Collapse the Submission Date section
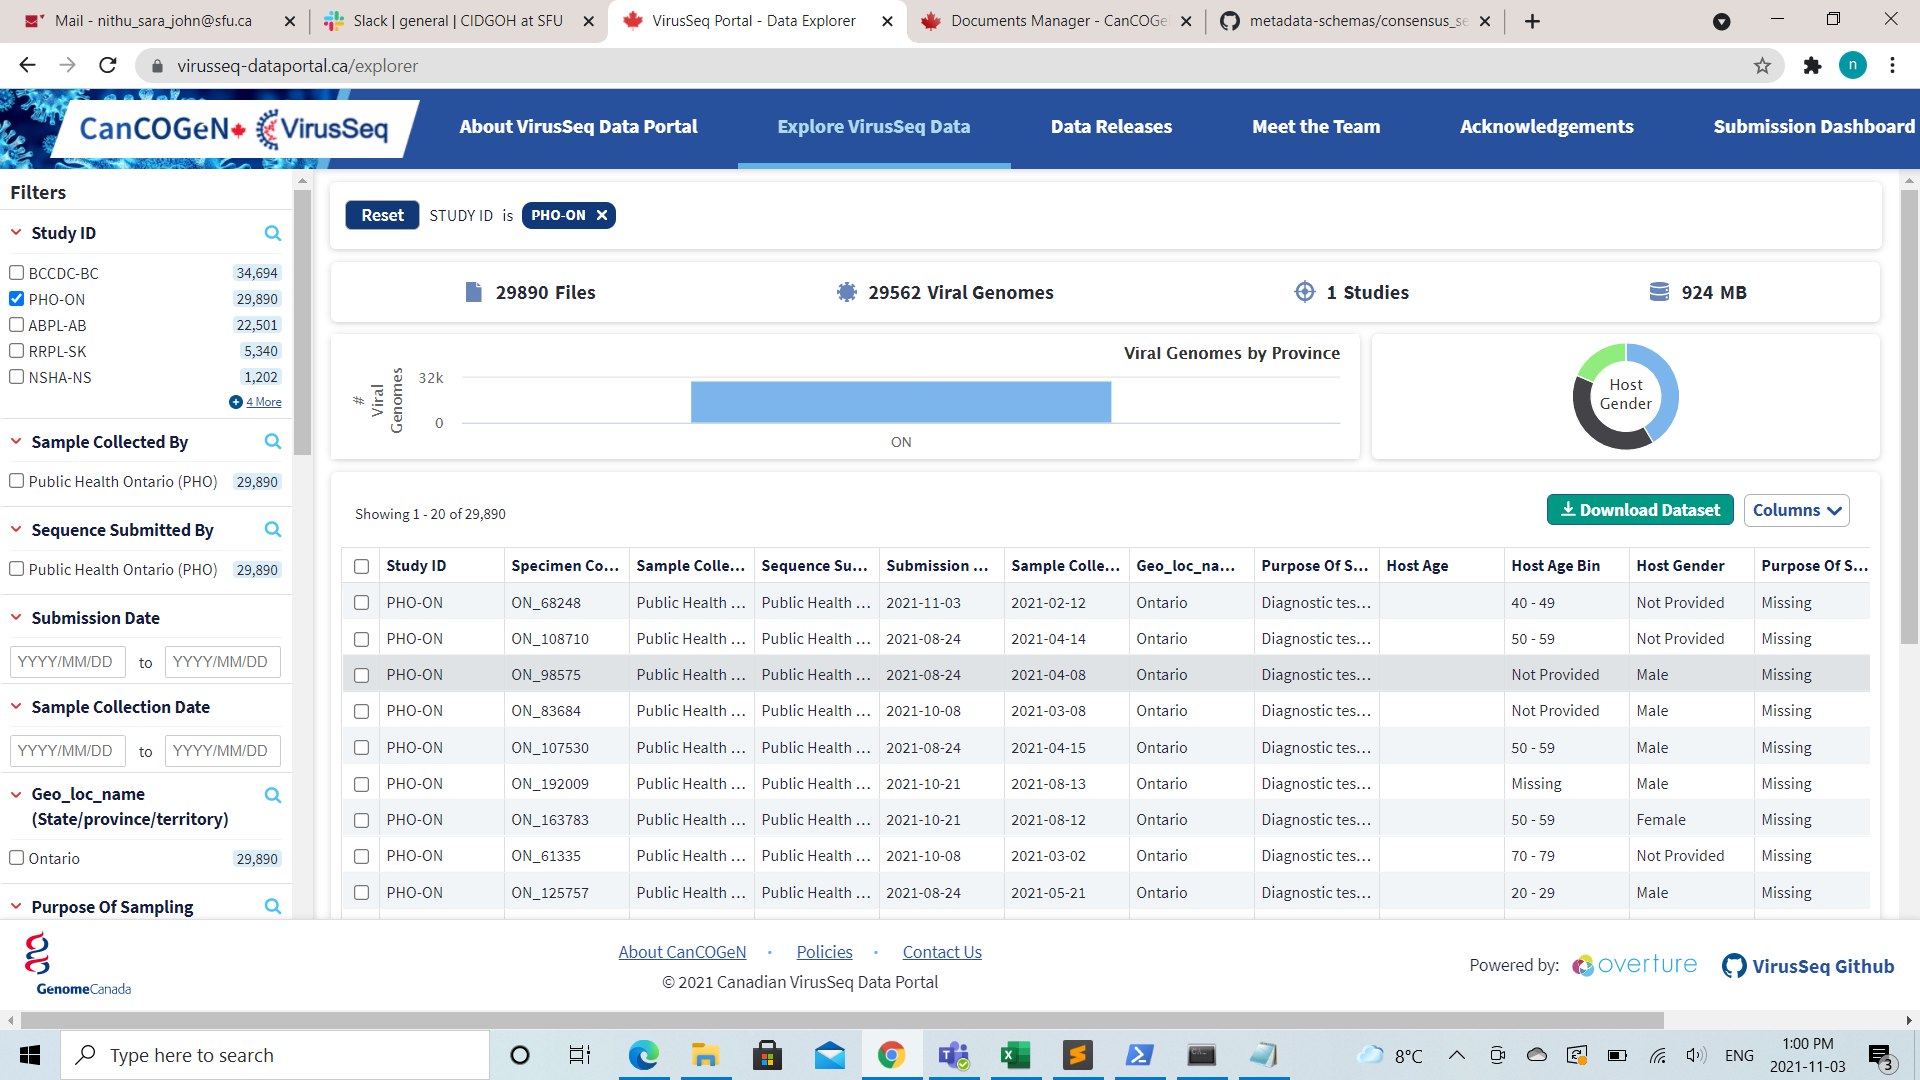1920x1080 pixels. point(15,617)
